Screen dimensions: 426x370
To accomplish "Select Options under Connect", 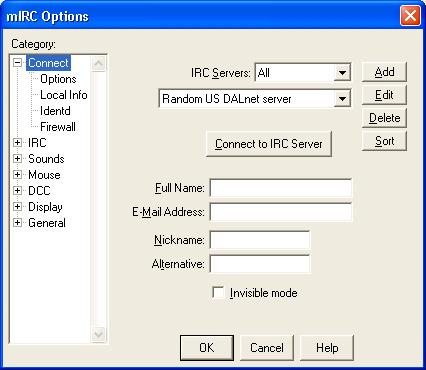I will click(58, 79).
